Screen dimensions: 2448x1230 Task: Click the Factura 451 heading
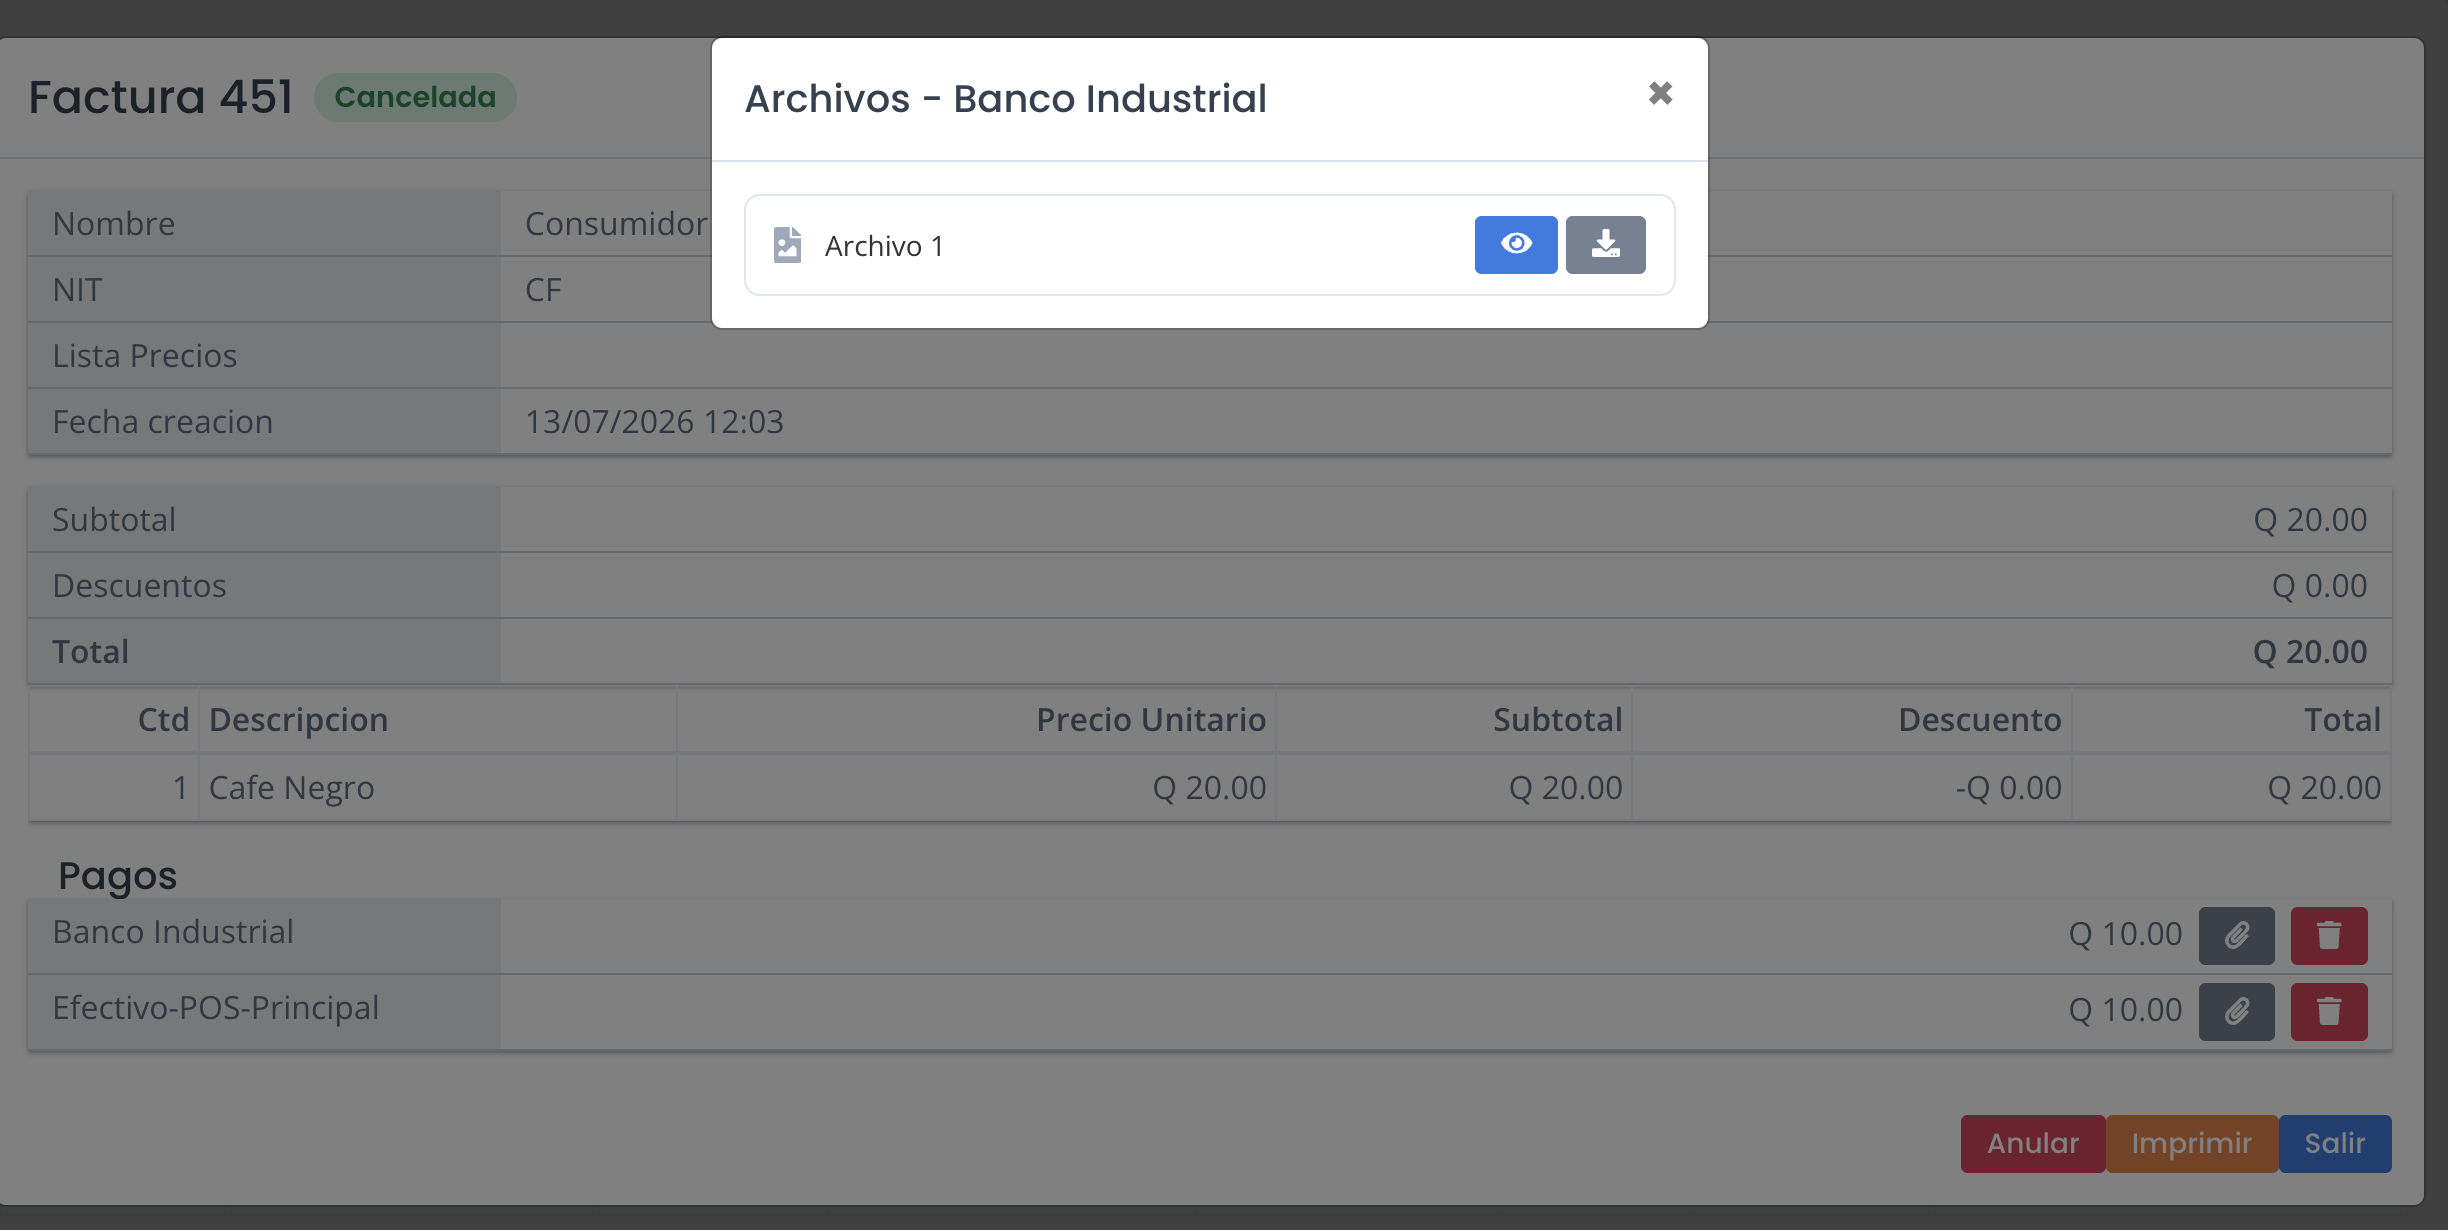point(160,97)
